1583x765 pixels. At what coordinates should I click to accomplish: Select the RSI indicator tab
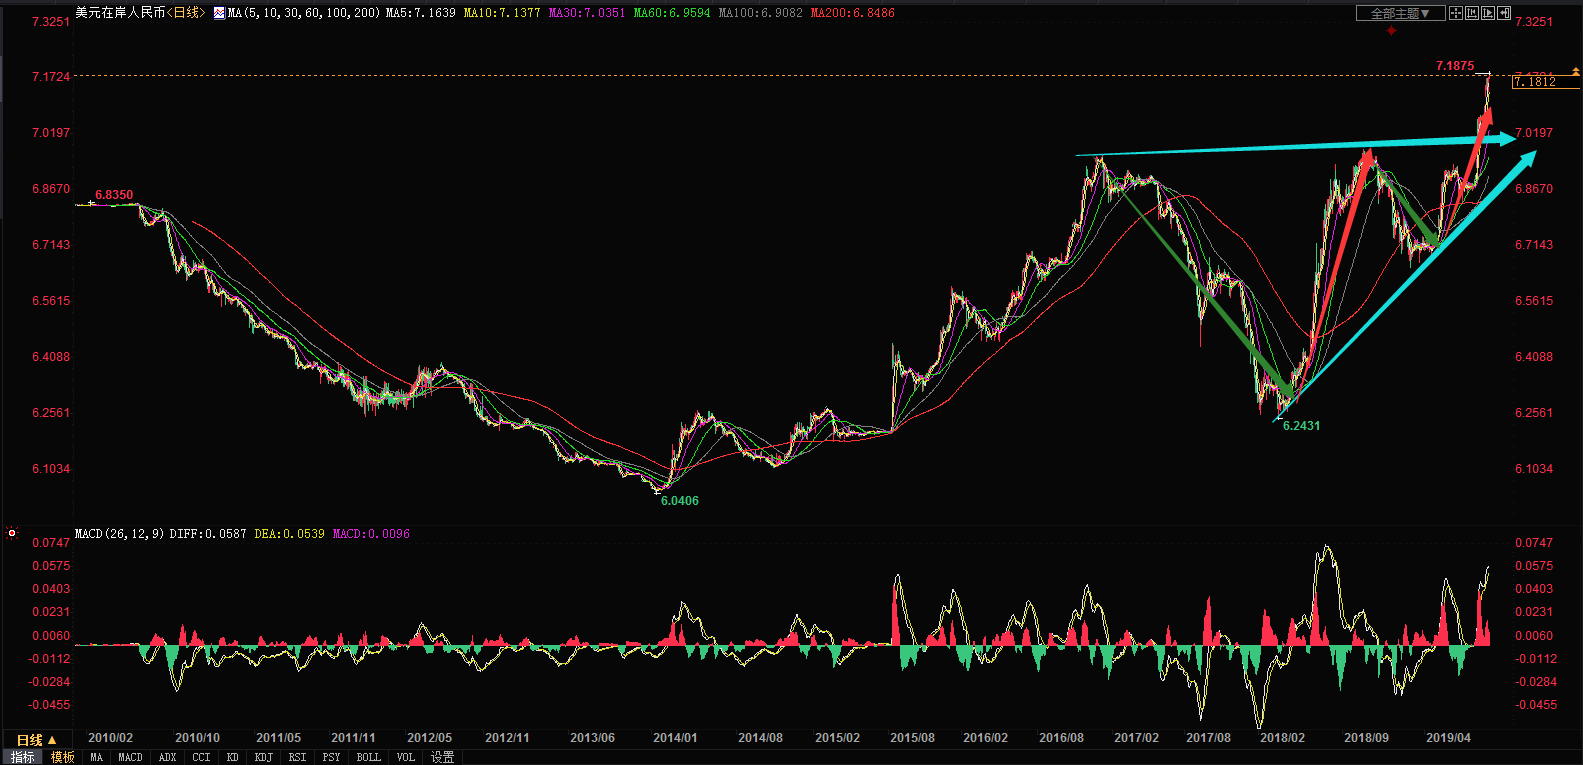(x=297, y=757)
